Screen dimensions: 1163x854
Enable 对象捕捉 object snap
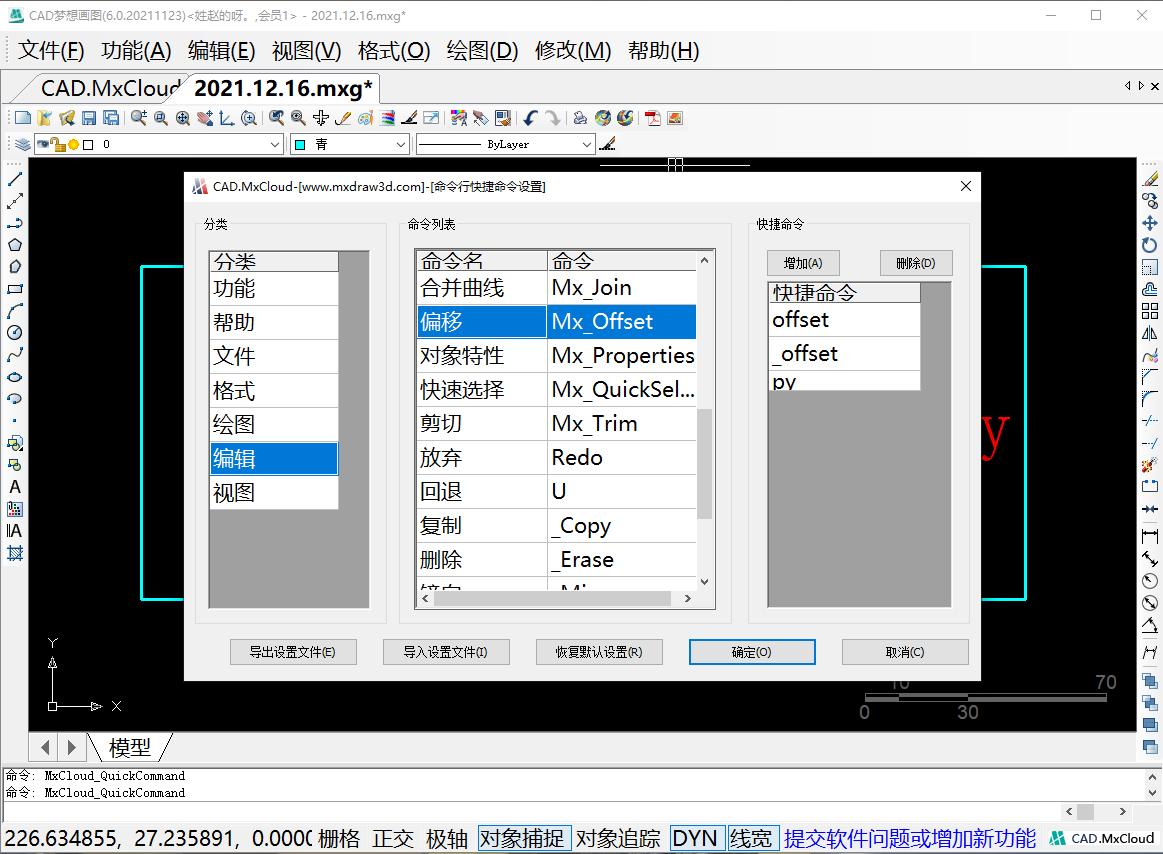pyautogui.click(x=523, y=838)
